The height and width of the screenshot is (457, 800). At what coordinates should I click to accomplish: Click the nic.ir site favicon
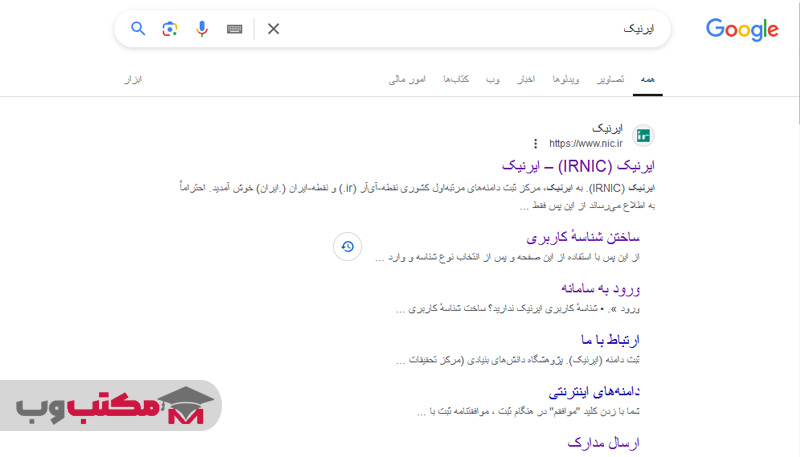point(643,136)
